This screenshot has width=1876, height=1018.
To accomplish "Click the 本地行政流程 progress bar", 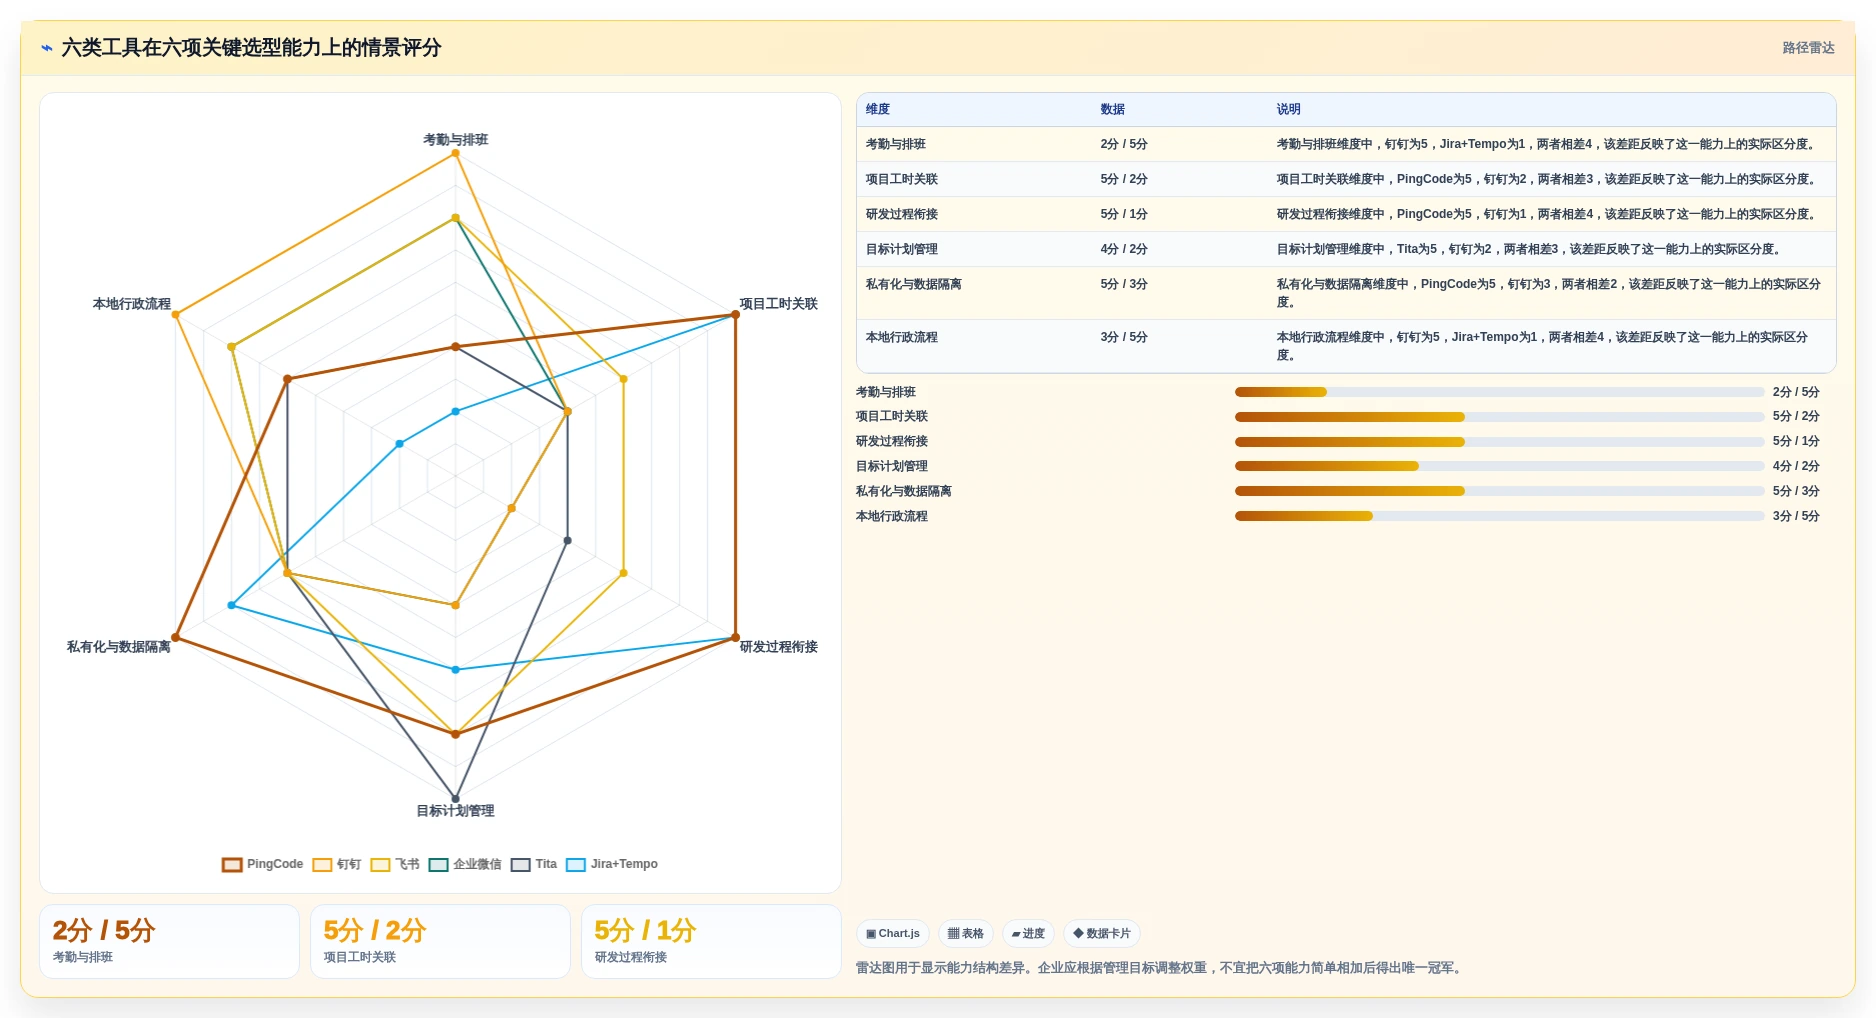I will pos(1499,516).
